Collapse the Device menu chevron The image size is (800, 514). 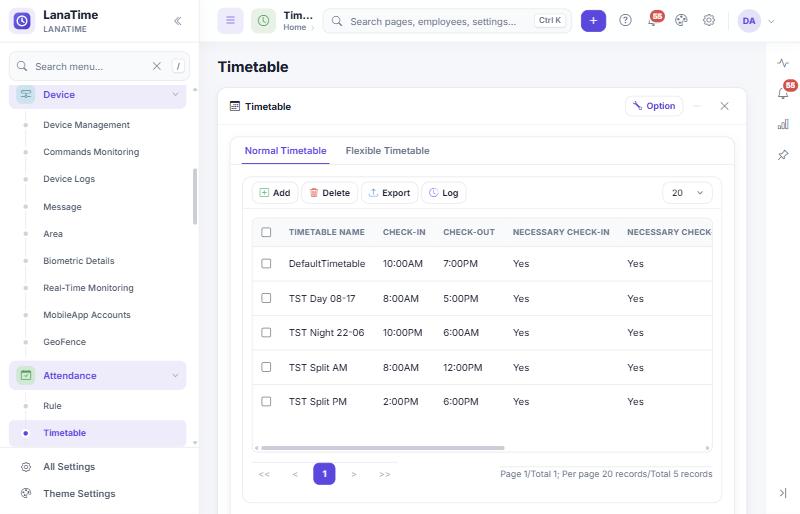175,94
